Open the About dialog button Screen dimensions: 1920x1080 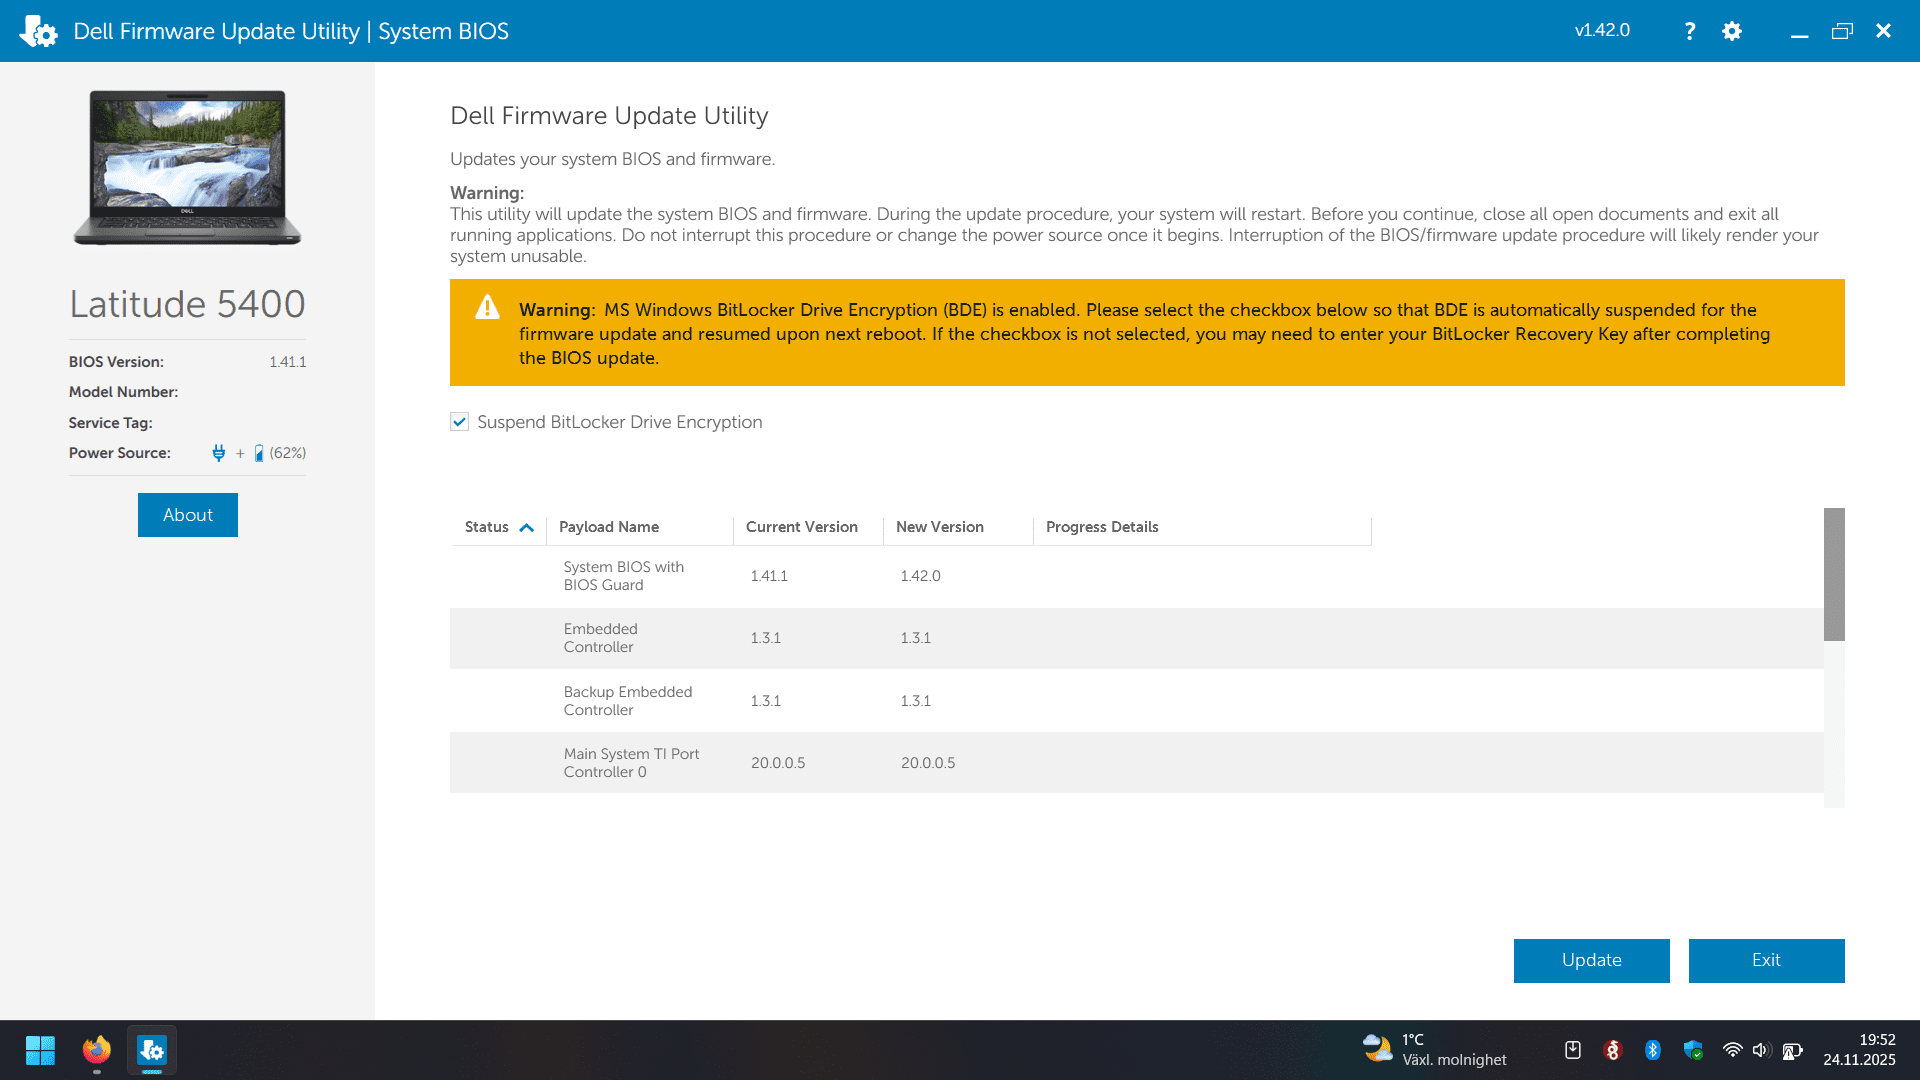point(188,515)
